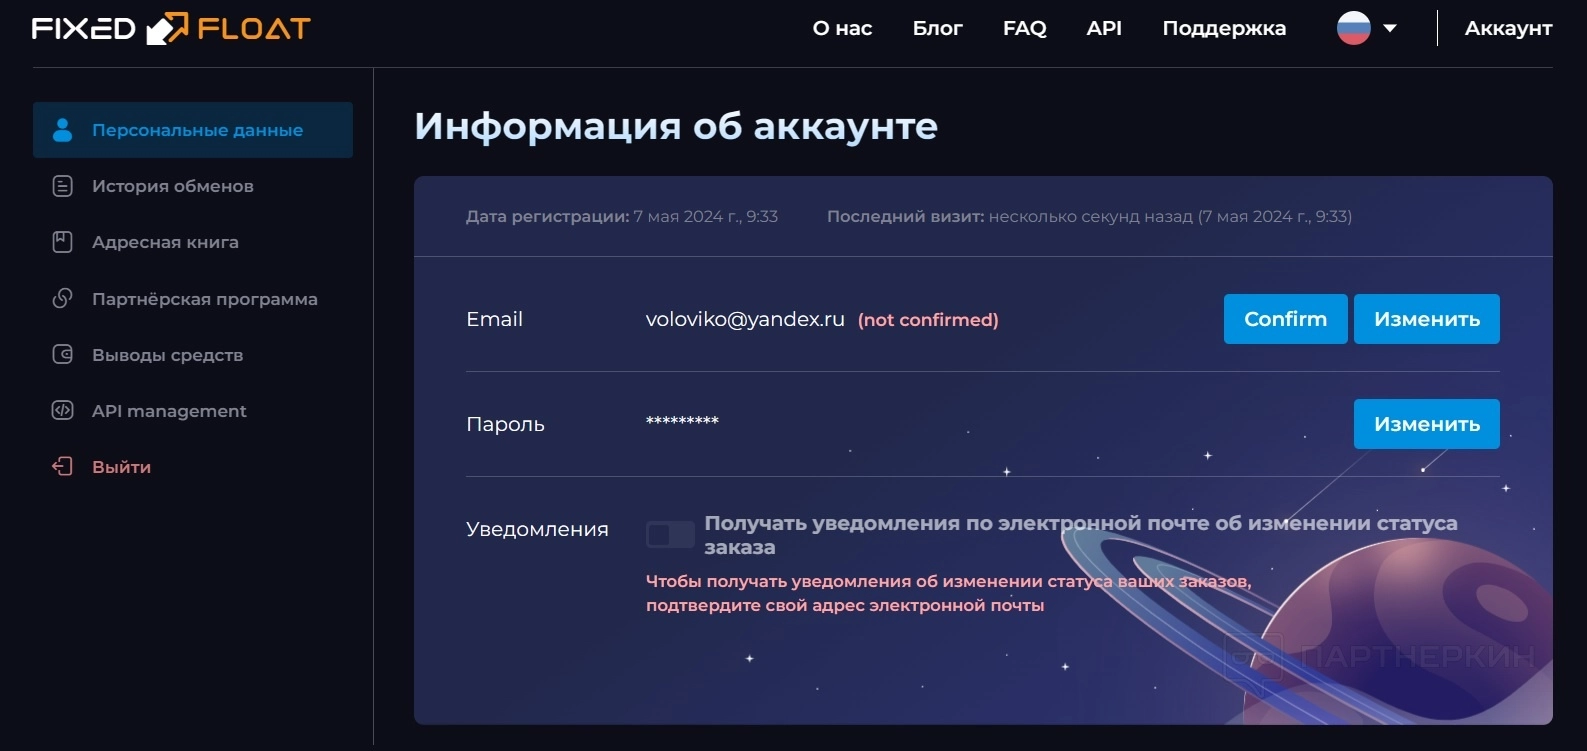Click the email address voloviko@yandex.ru
The image size is (1587, 751).
pyautogui.click(x=745, y=319)
